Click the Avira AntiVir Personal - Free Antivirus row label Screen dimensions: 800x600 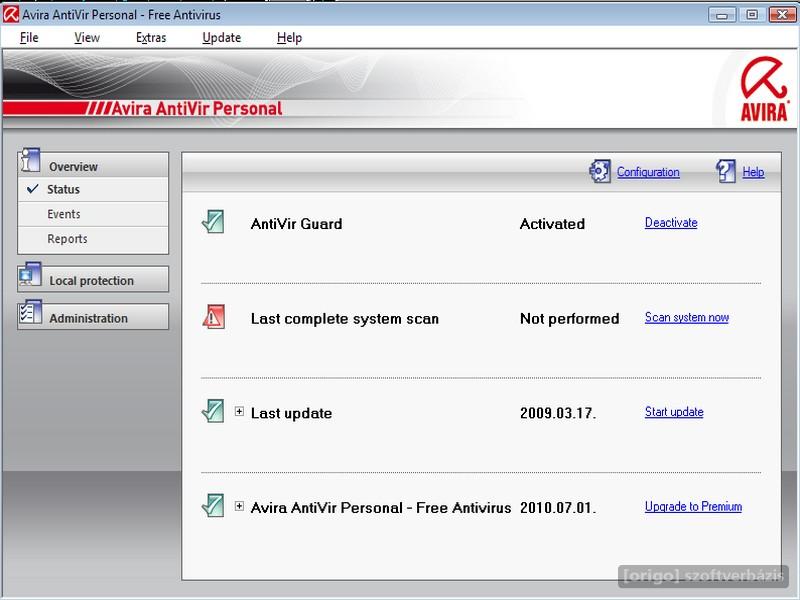[x=381, y=508]
